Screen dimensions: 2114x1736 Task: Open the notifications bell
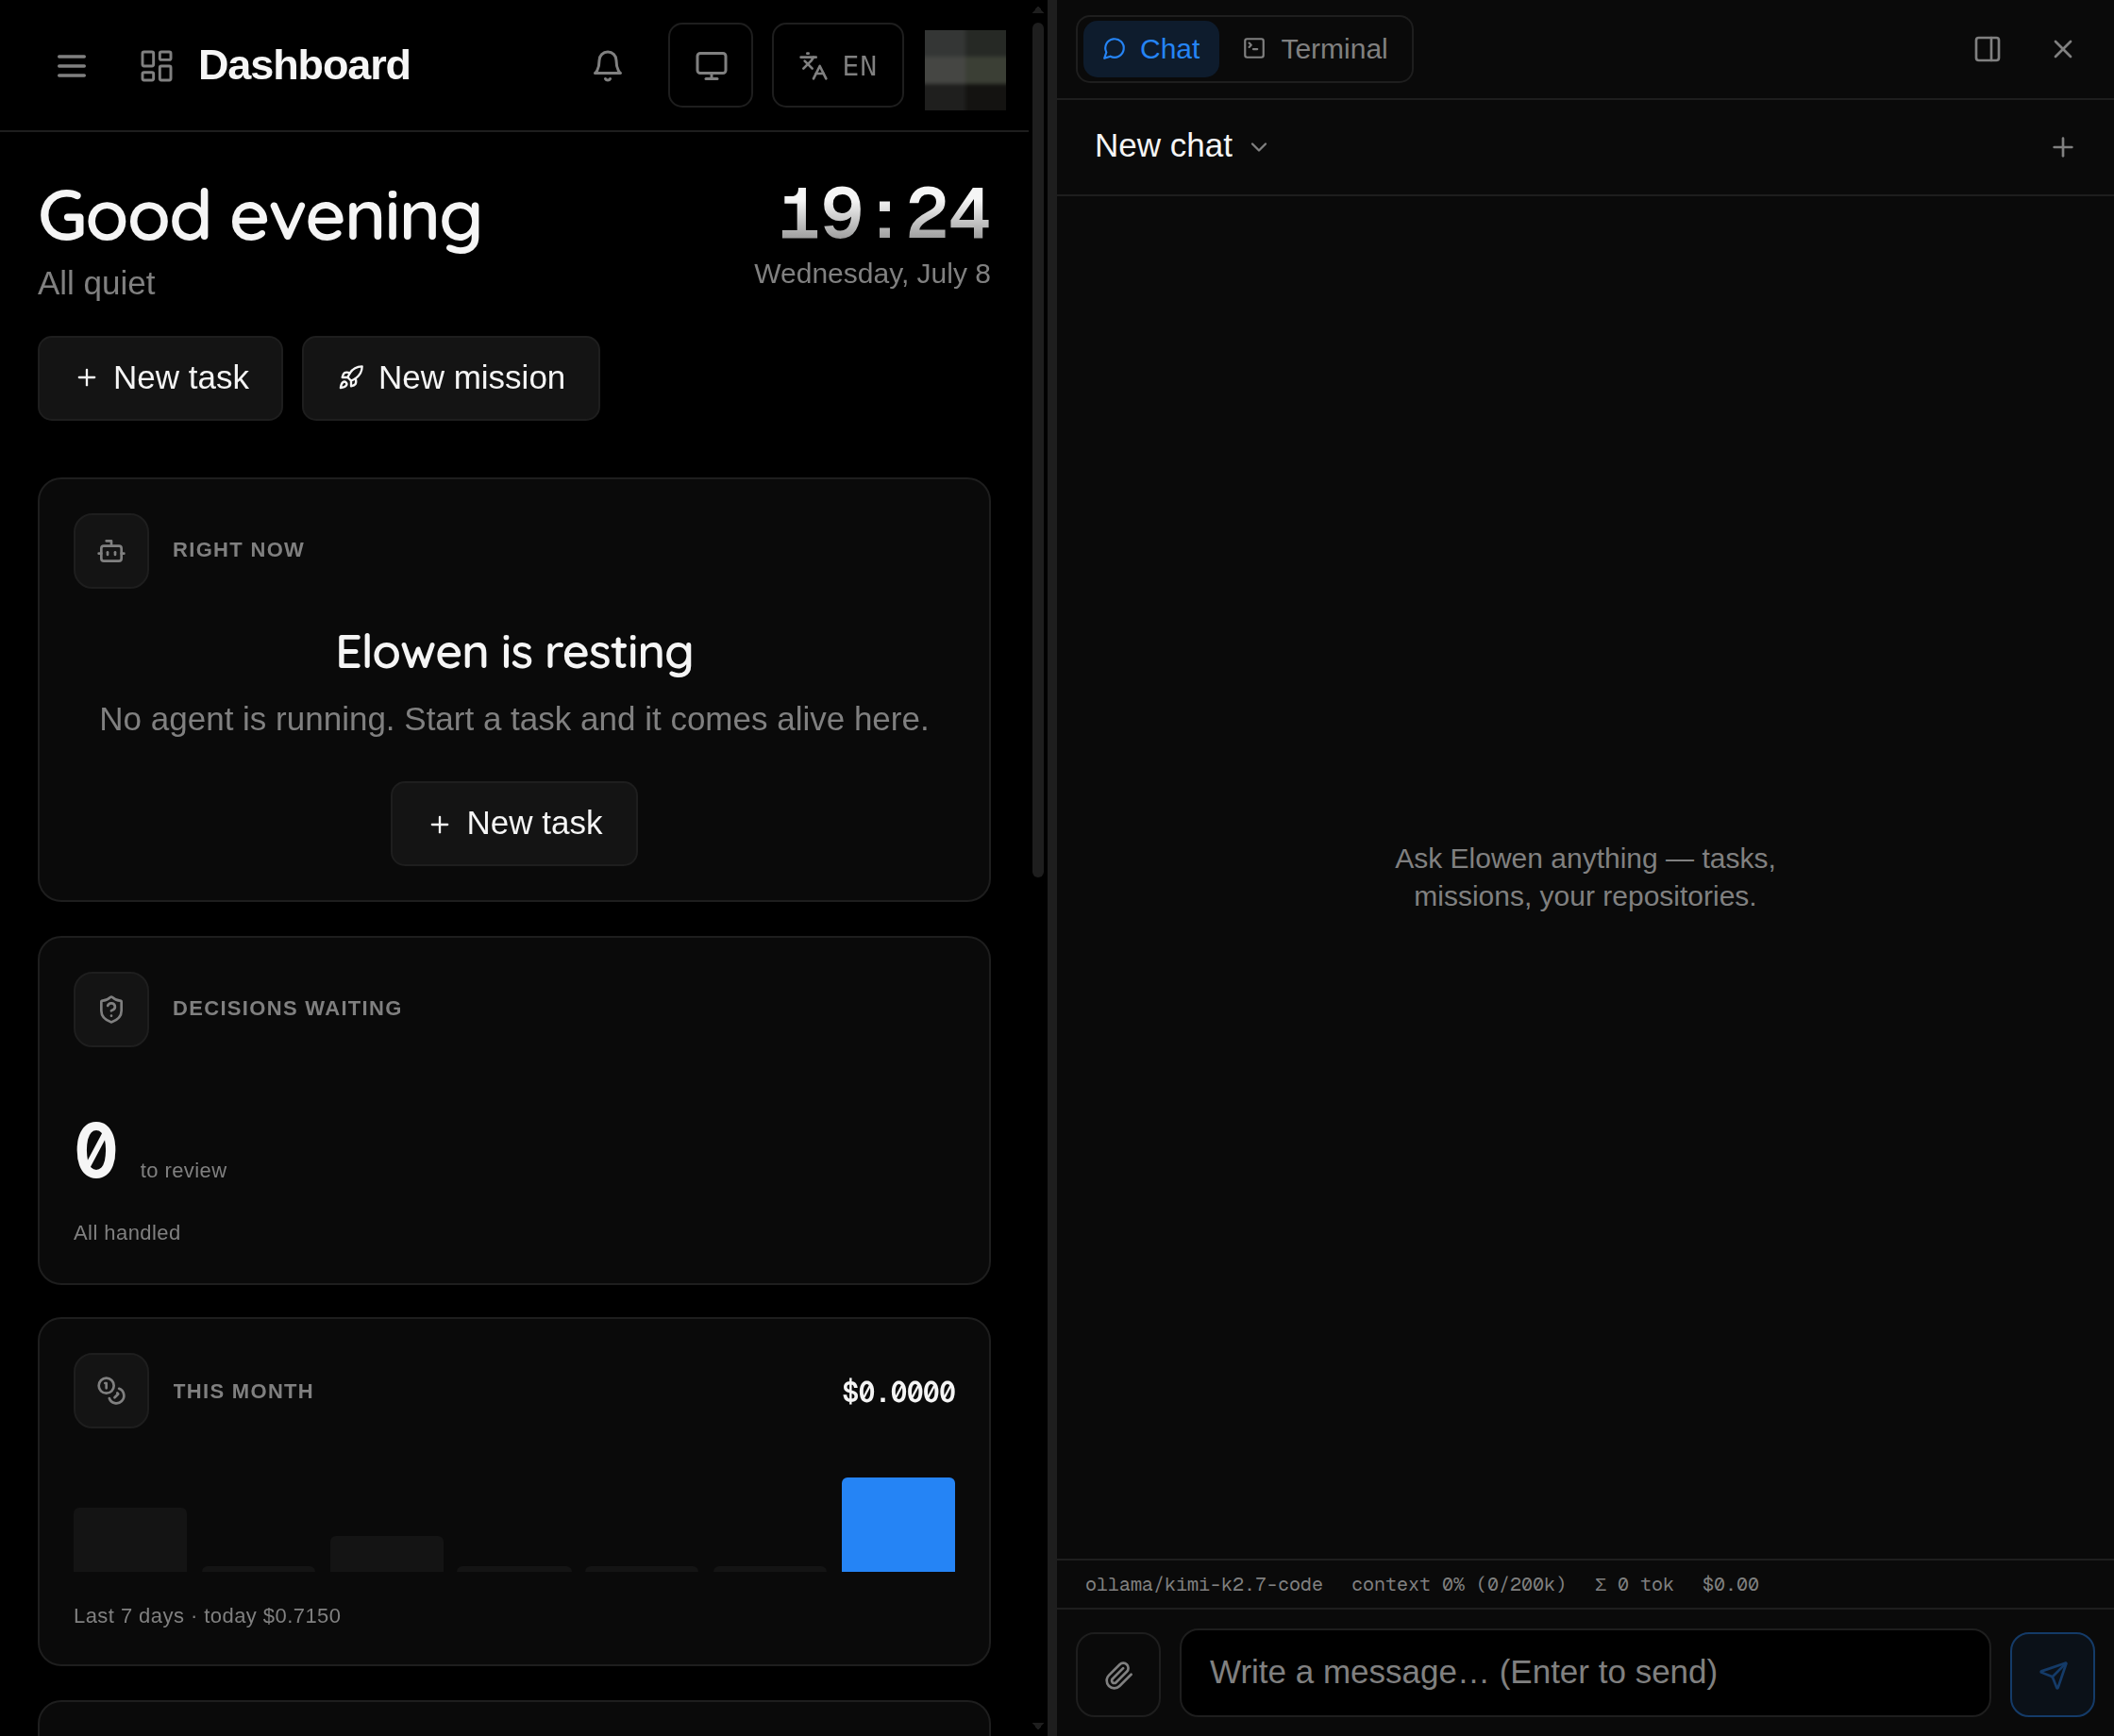(607, 66)
